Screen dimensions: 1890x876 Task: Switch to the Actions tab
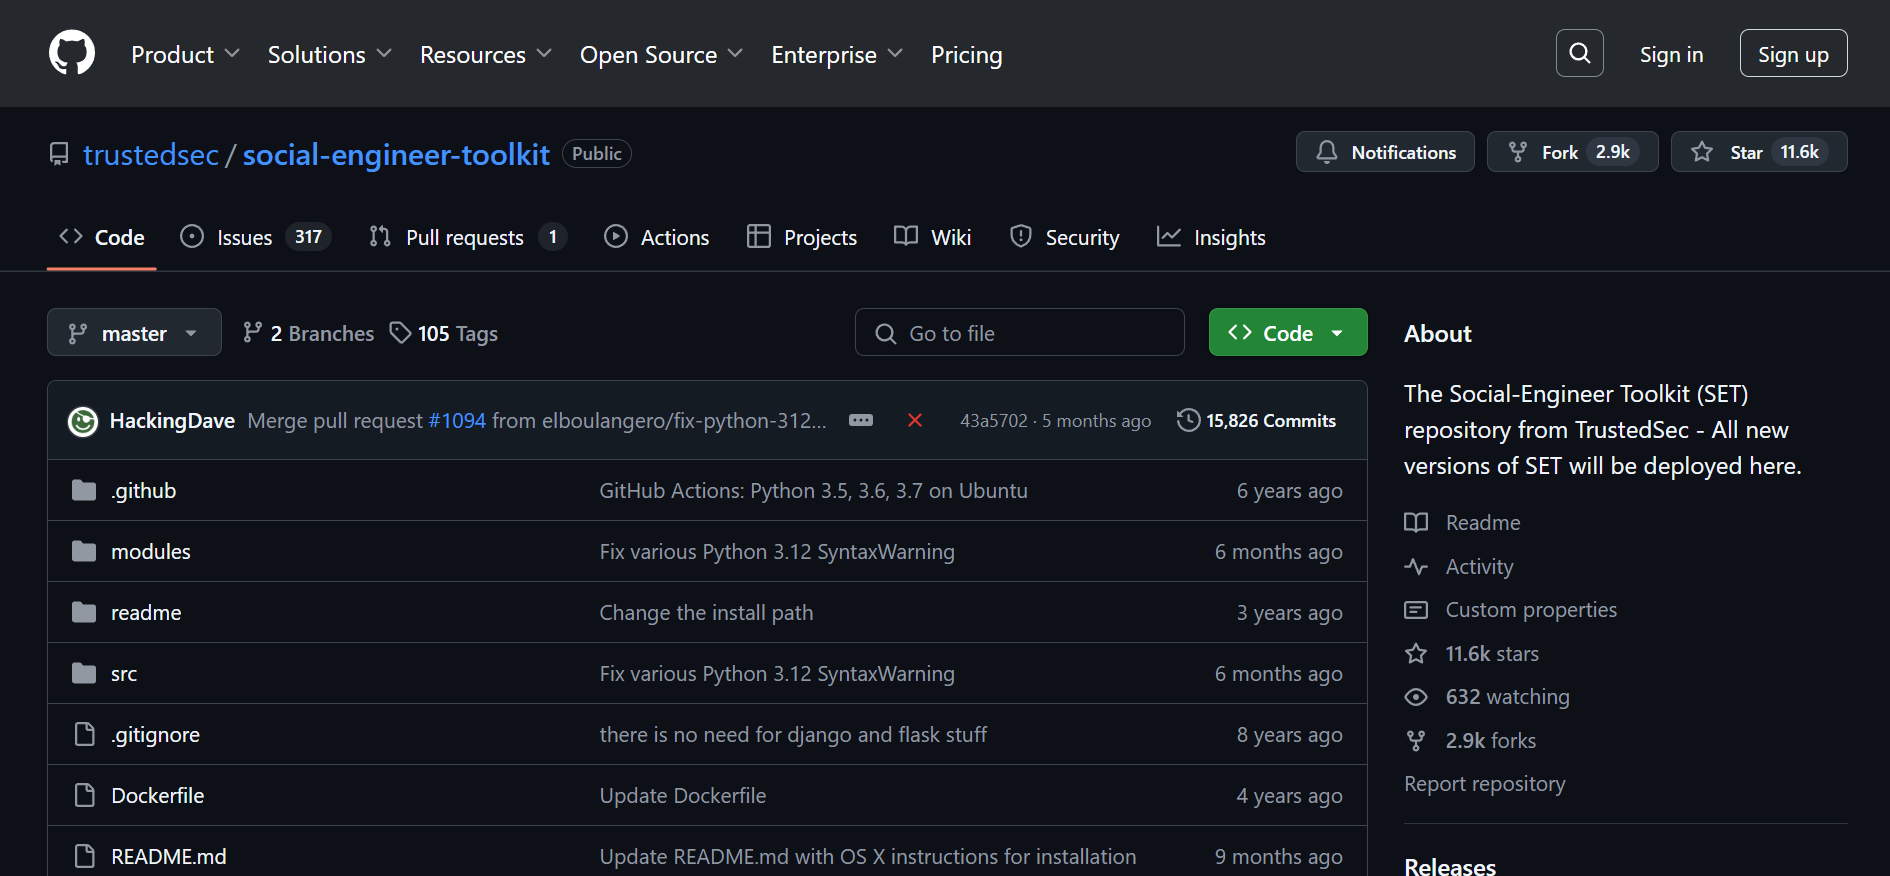(x=657, y=237)
